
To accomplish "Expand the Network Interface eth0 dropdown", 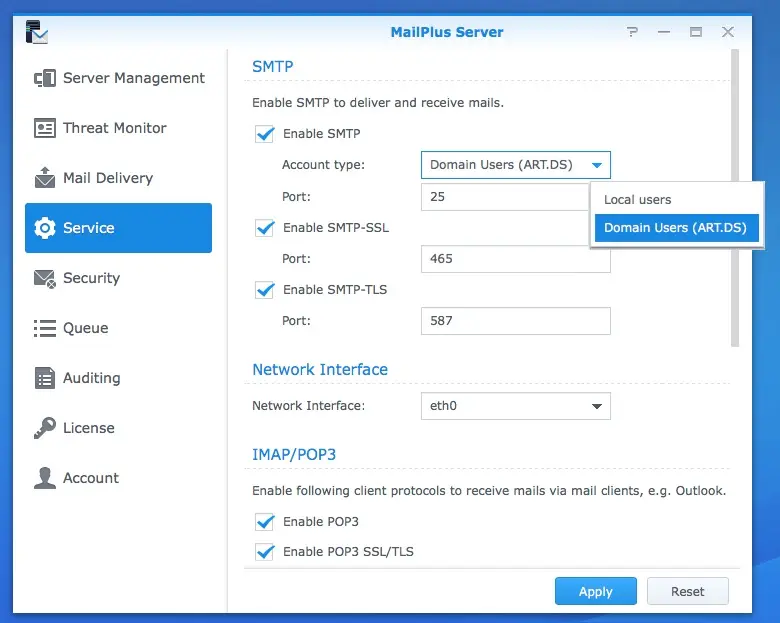I will click(597, 406).
